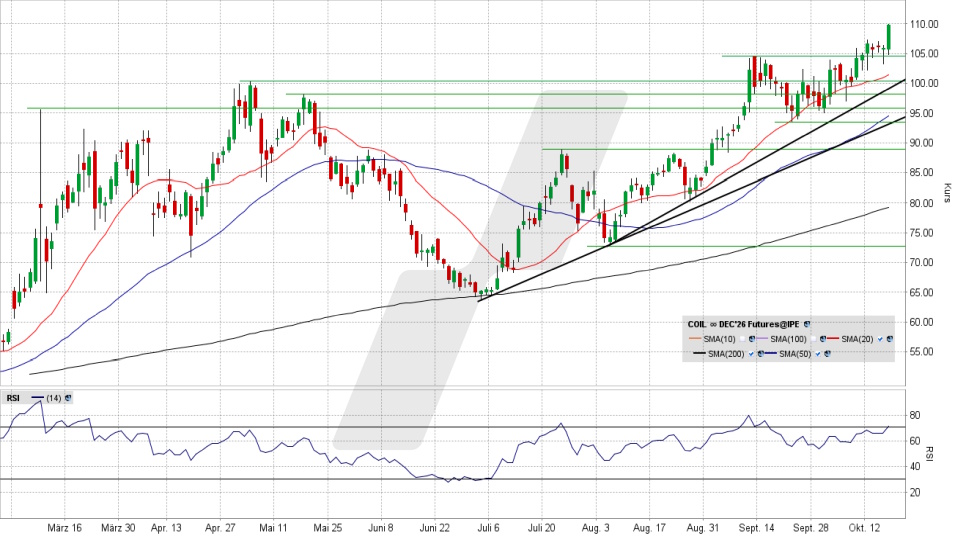Click the 'Kurs' axis title

pos(947,192)
